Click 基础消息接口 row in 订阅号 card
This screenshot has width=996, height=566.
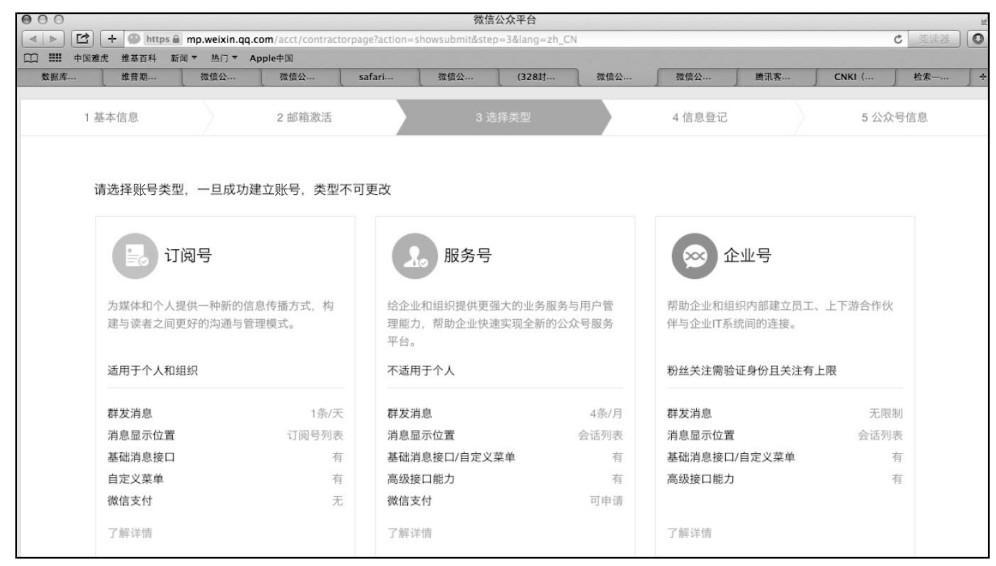225,457
